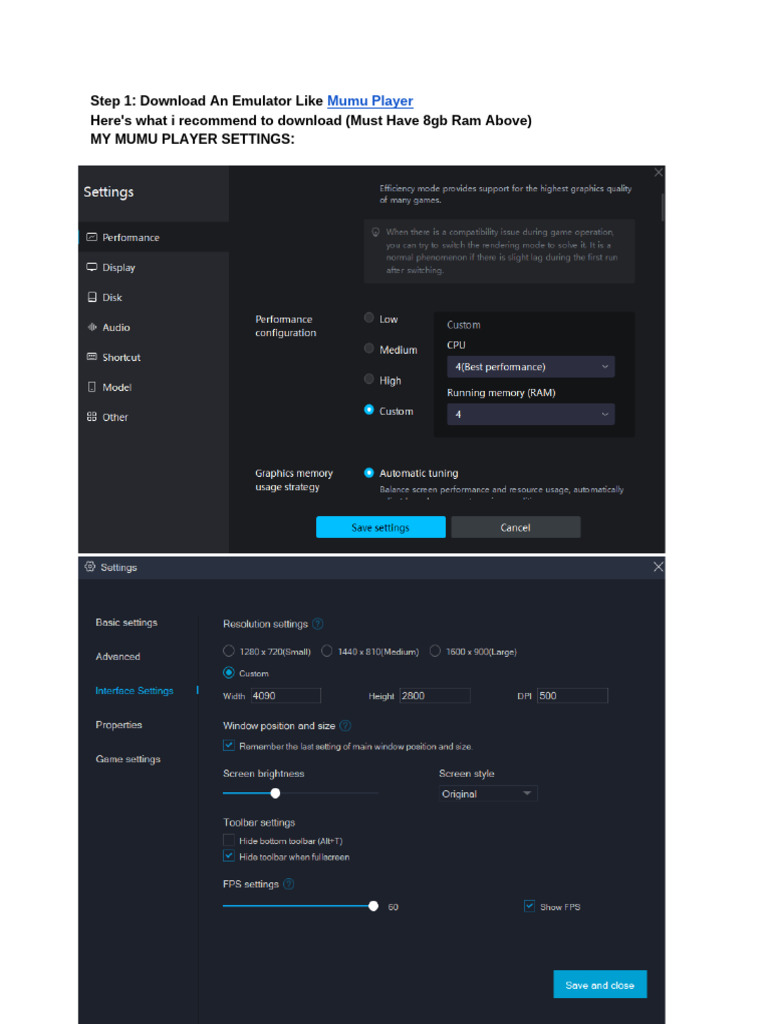The width and height of the screenshot is (768, 1024).
Task: Click the Model phone icon
Action: click(x=92, y=387)
